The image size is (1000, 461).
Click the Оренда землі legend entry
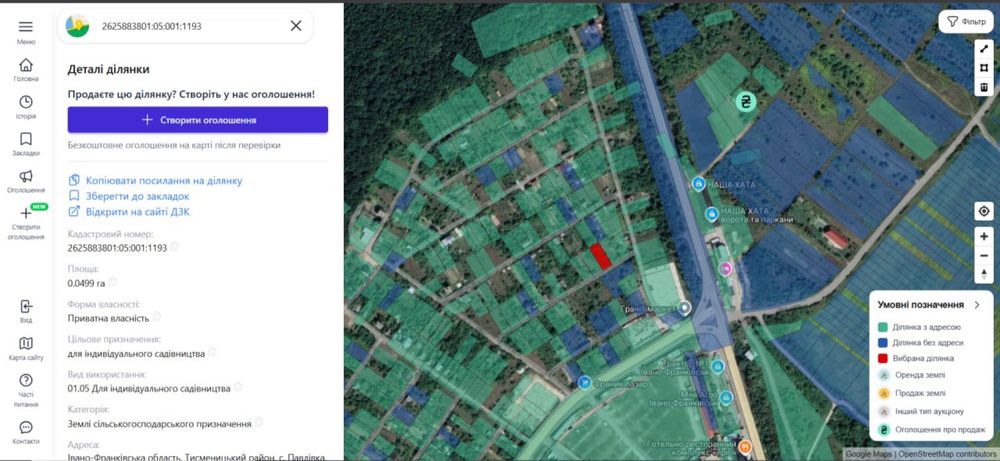tap(912, 376)
